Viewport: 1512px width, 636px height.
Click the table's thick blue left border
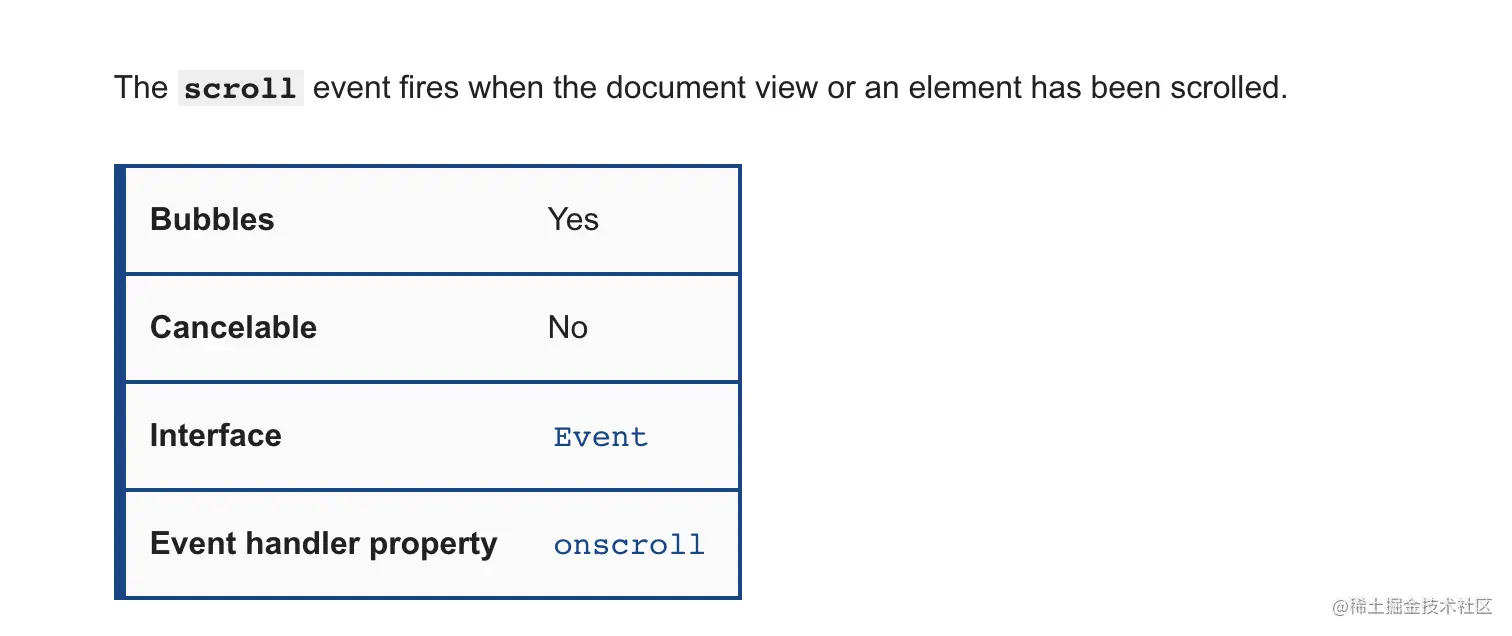pos(119,382)
